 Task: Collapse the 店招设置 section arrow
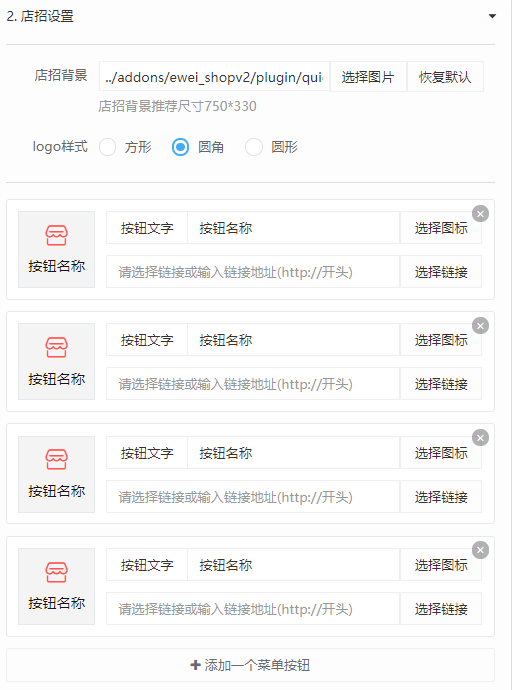[x=492, y=16]
